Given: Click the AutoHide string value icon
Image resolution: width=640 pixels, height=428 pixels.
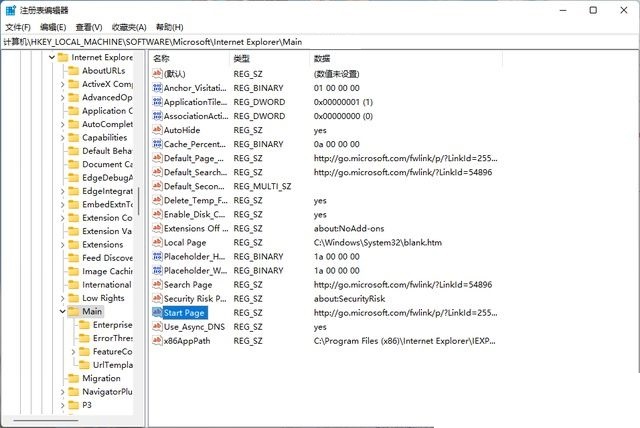Looking at the screenshot, I should [157, 130].
